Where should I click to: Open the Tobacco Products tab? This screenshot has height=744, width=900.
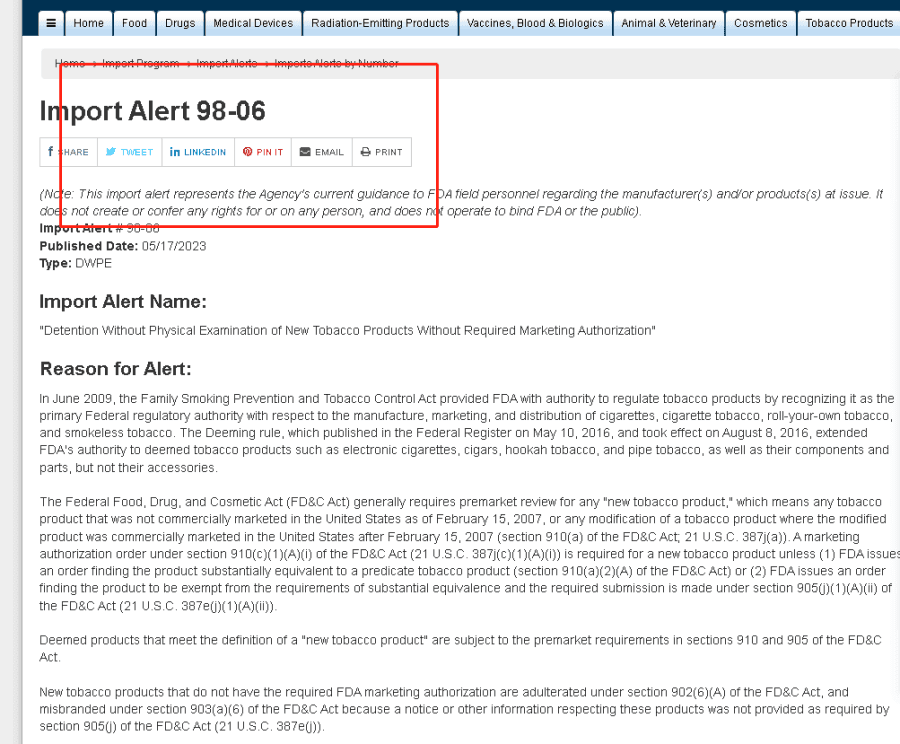849,23
